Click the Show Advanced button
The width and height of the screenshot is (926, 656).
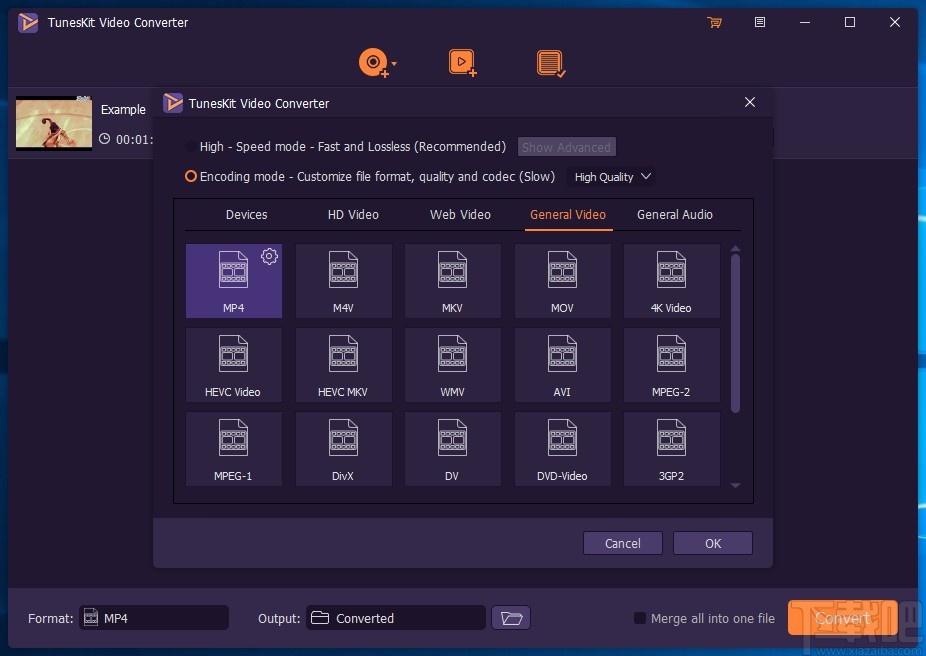coord(566,147)
